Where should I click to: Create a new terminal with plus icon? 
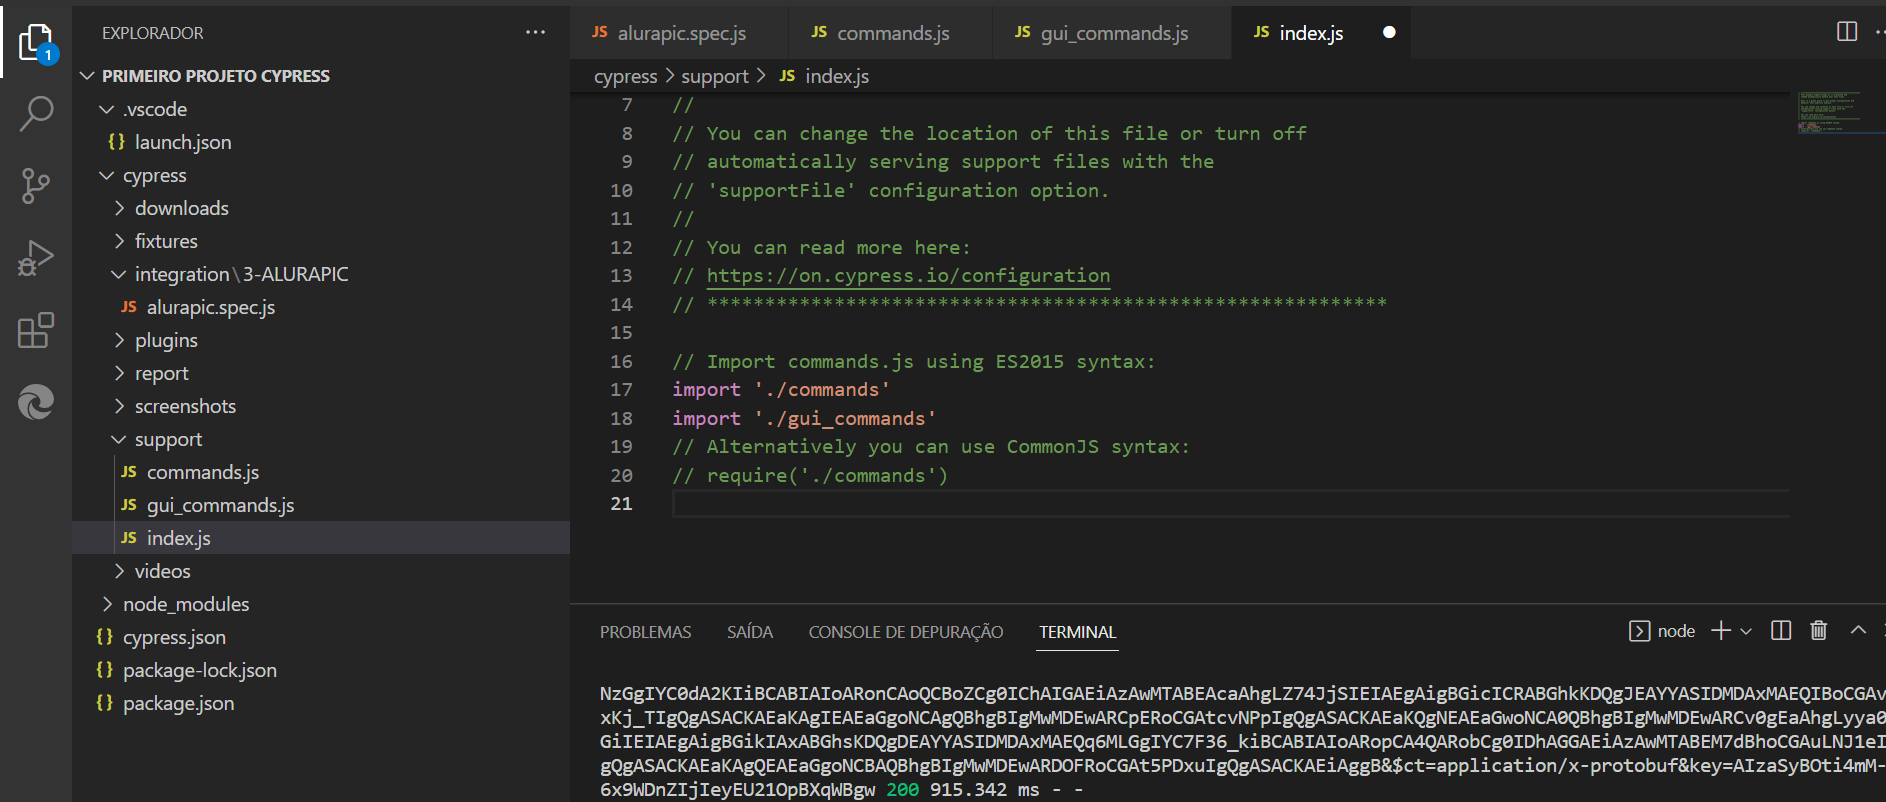tap(1721, 630)
